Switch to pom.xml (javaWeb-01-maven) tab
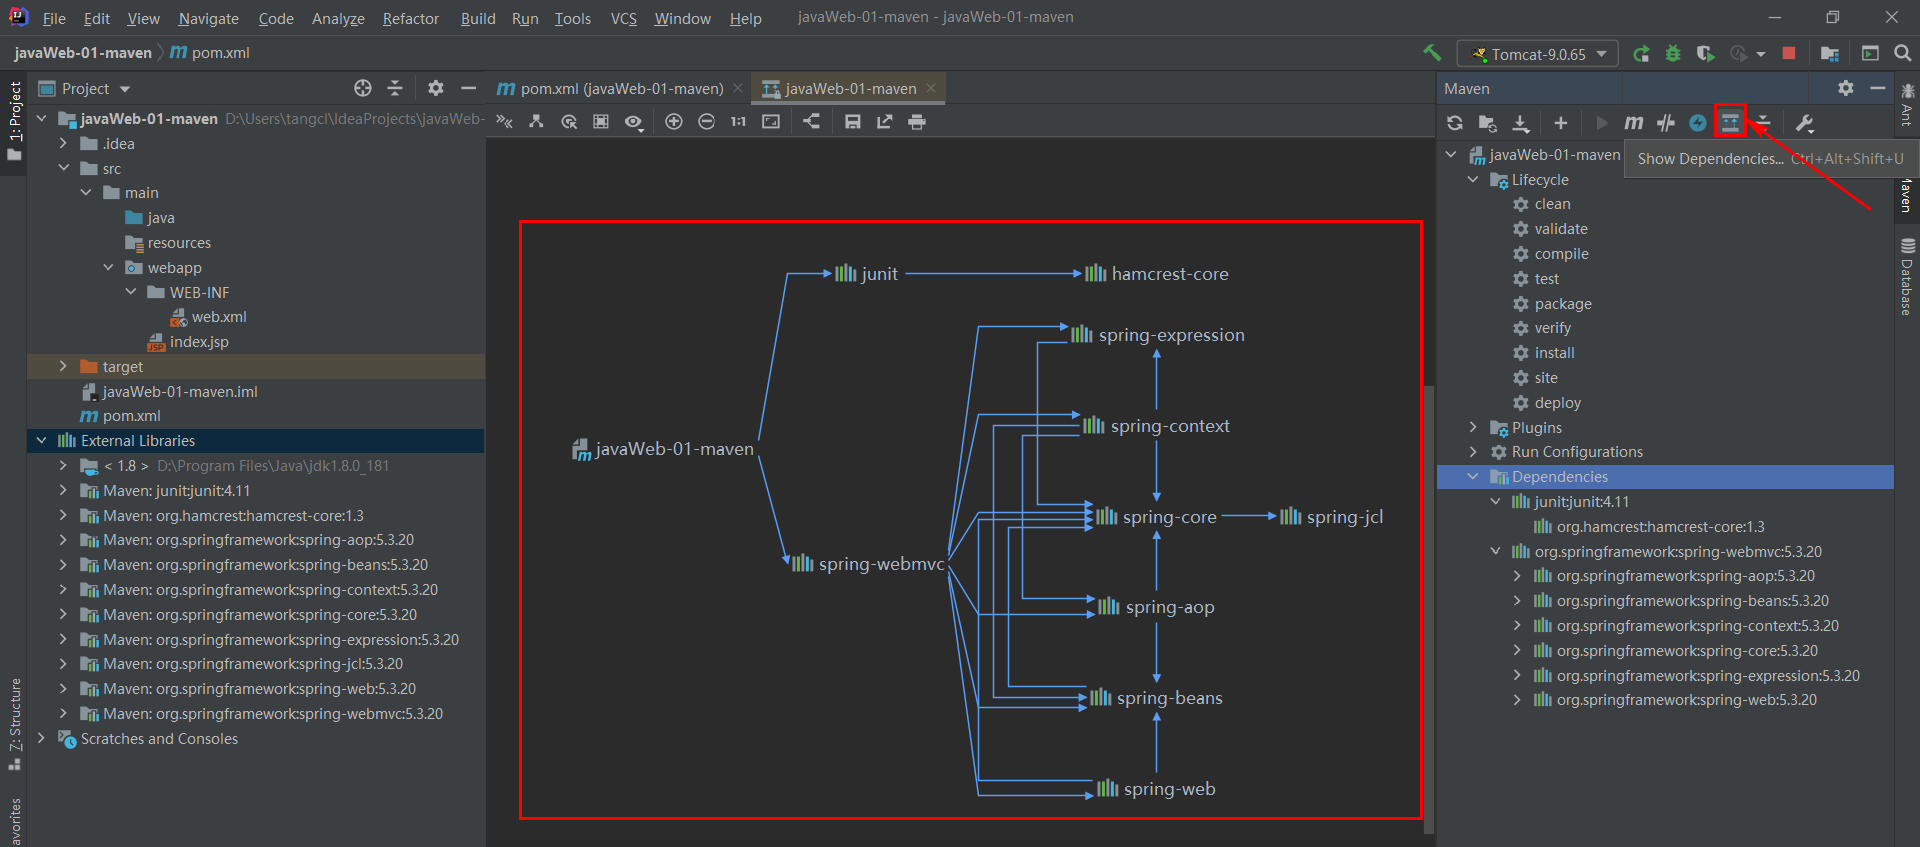The width and height of the screenshot is (1920, 847). point(620,88)
